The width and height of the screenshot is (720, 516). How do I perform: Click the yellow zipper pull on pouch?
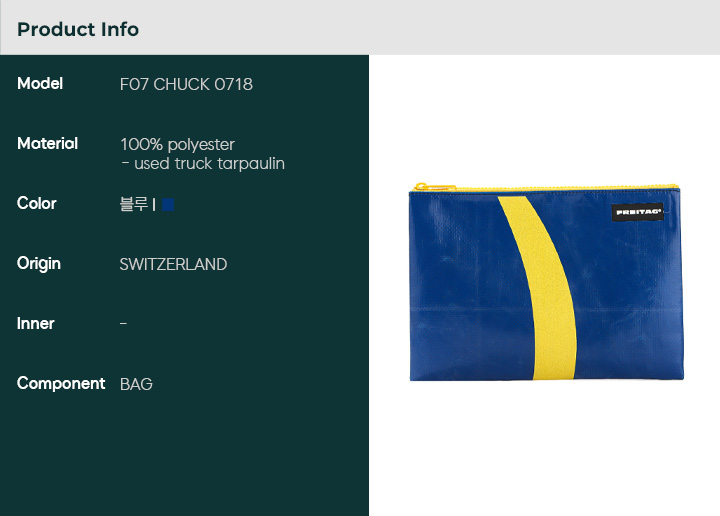[434, 187]
